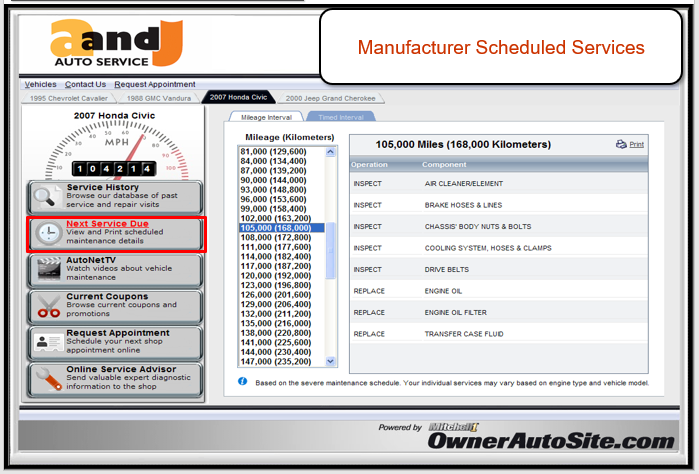Select the 2007 Honda Civic tab
The height and width of the screenshot is (474, 699).
[238, 97]
